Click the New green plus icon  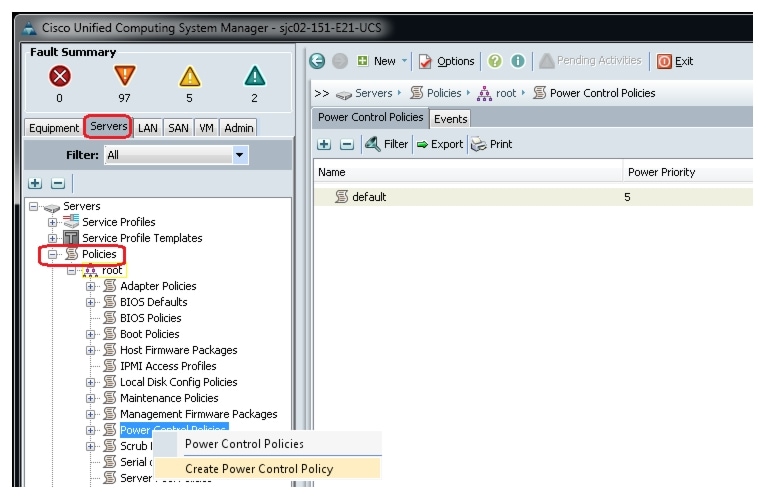click(x=362, y=61)
